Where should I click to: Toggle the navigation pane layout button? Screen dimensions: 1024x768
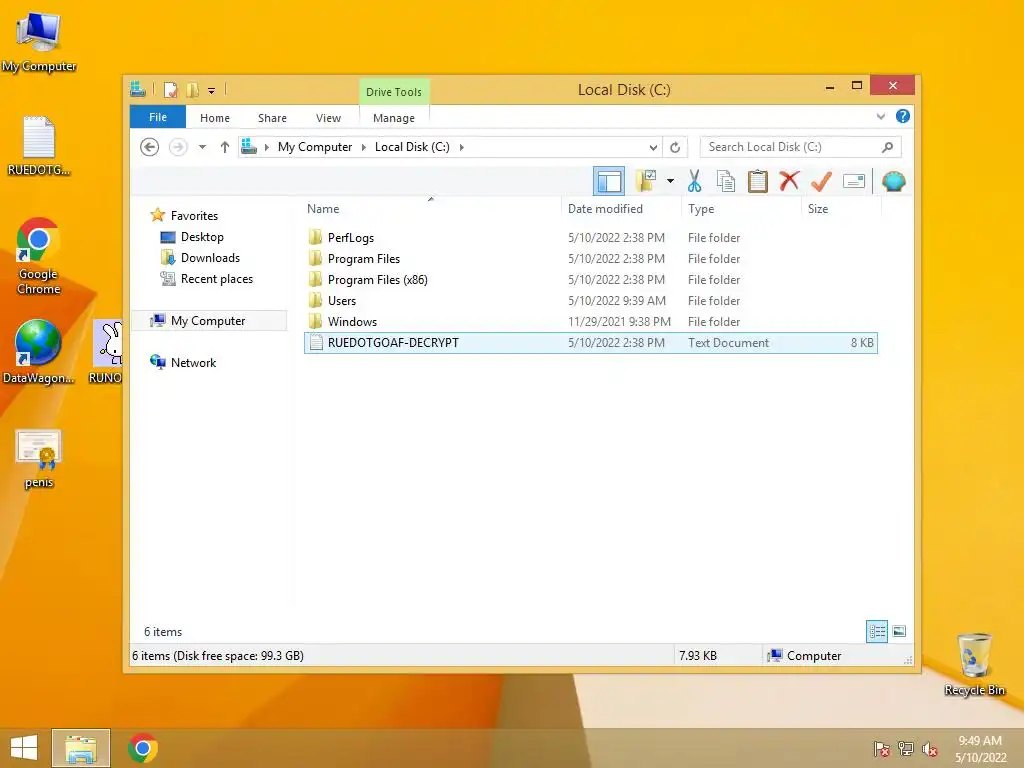click(x=609, y=182)
